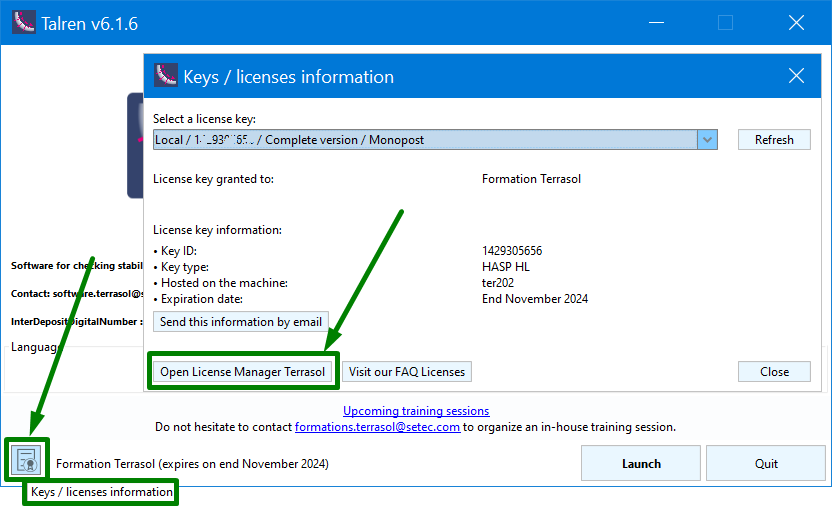Screen dimensions: 832x506
Task: Click the expiration value End November 2024
Action: [535, 299]
